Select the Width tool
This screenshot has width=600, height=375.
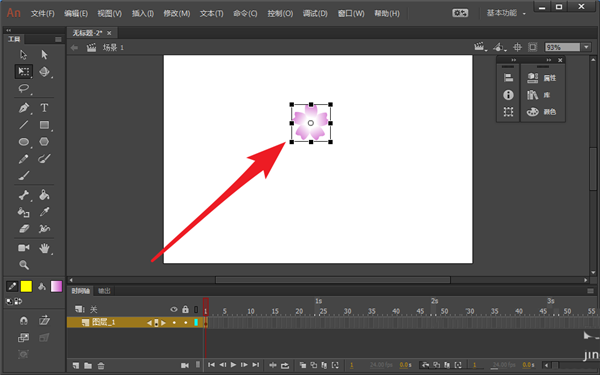pos(44,229)
